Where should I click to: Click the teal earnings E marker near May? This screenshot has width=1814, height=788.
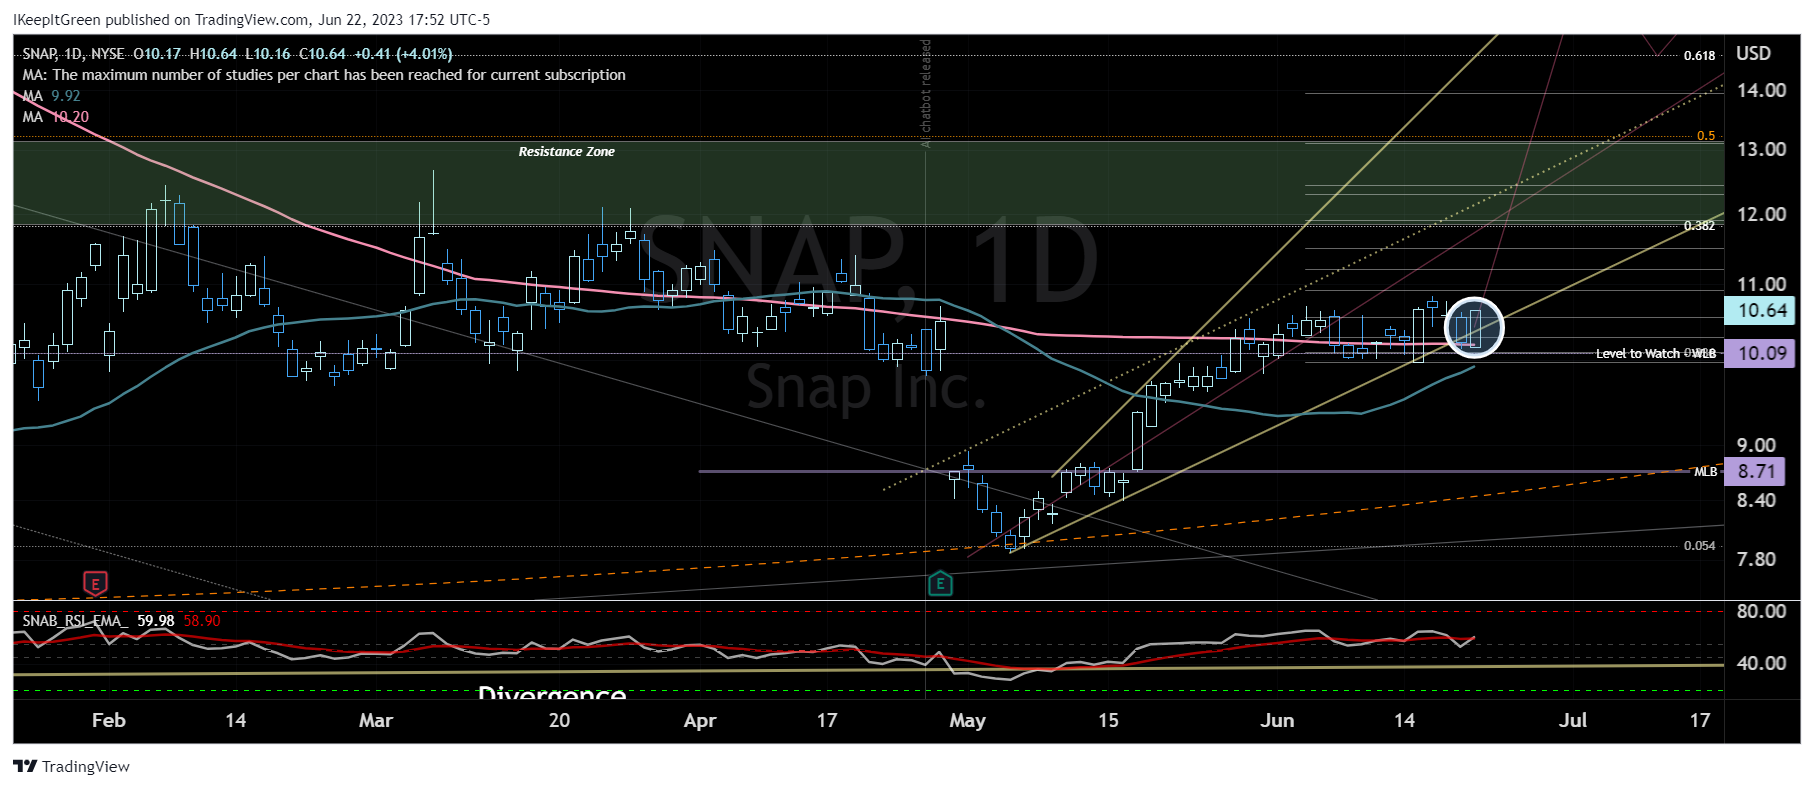940,583
